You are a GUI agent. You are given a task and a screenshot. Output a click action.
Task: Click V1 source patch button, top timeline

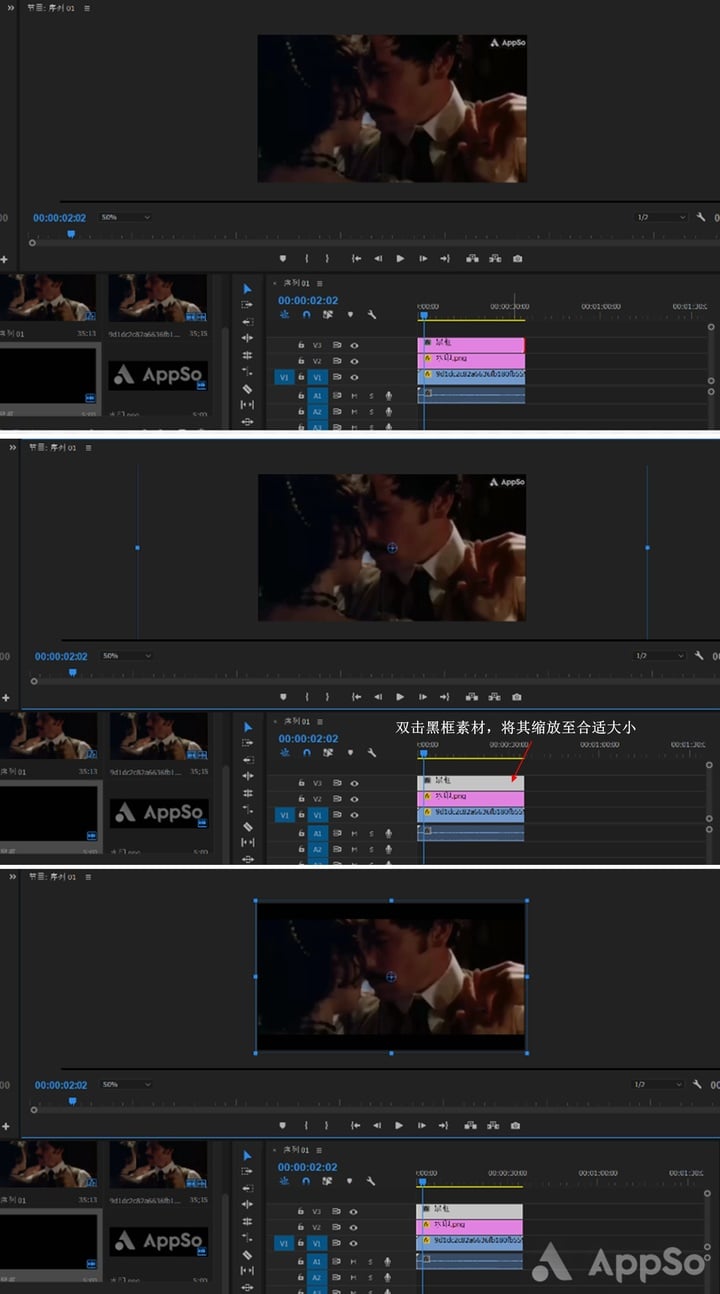click(x=284, y=378)
